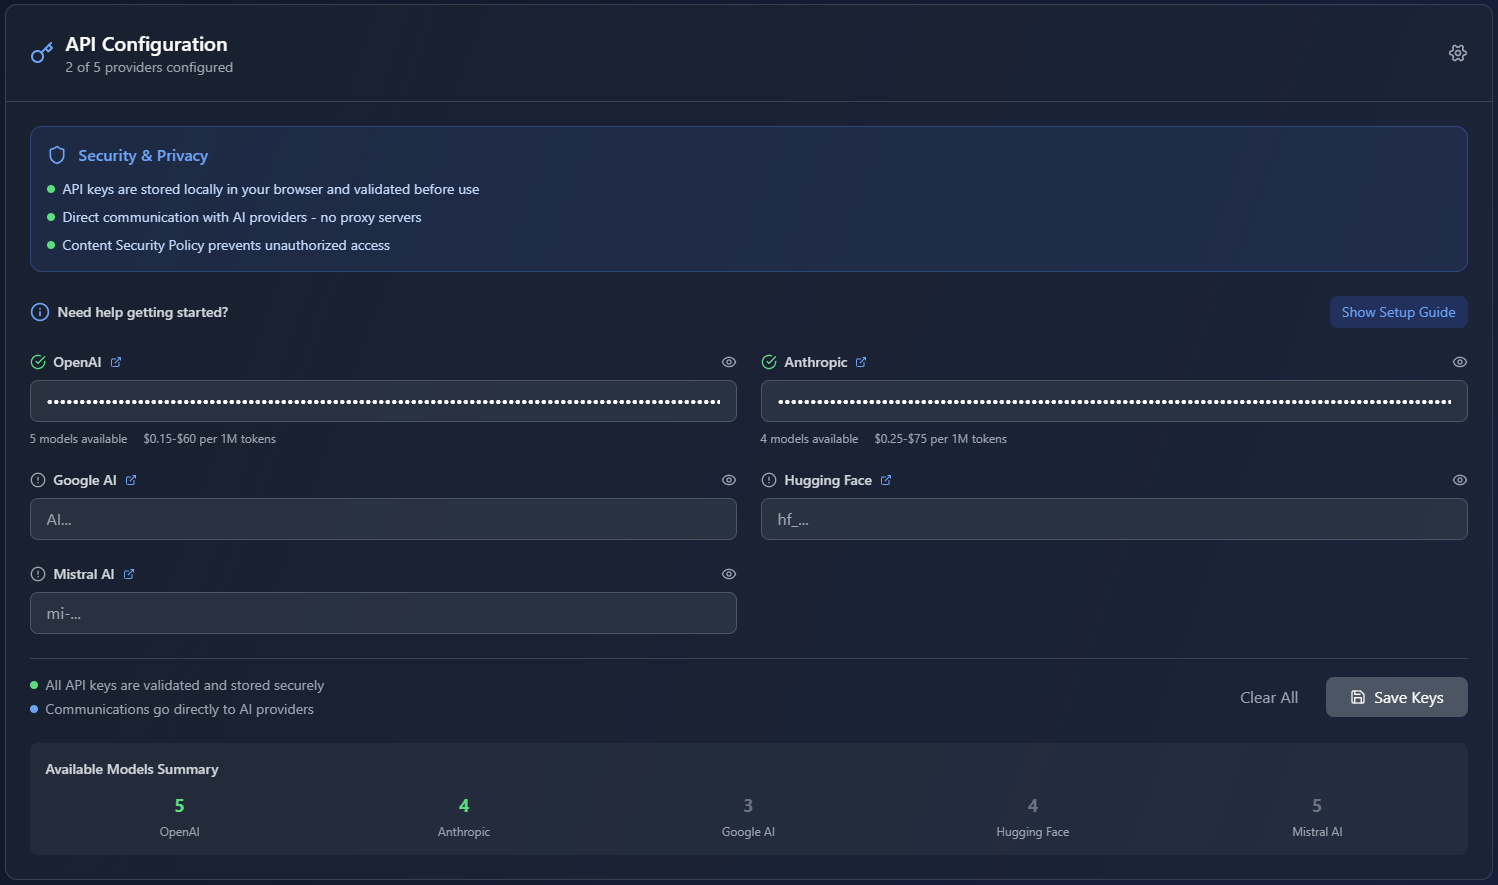Click the Google AI count 3 in summary

[x=748, y=806]
